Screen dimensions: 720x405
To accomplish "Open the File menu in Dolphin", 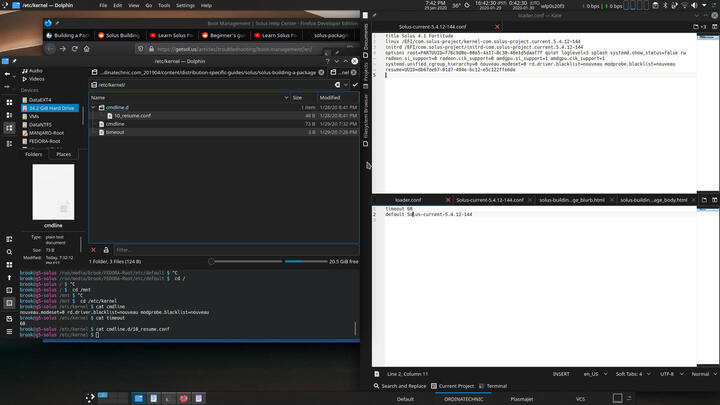I will [x=103, y=6].
